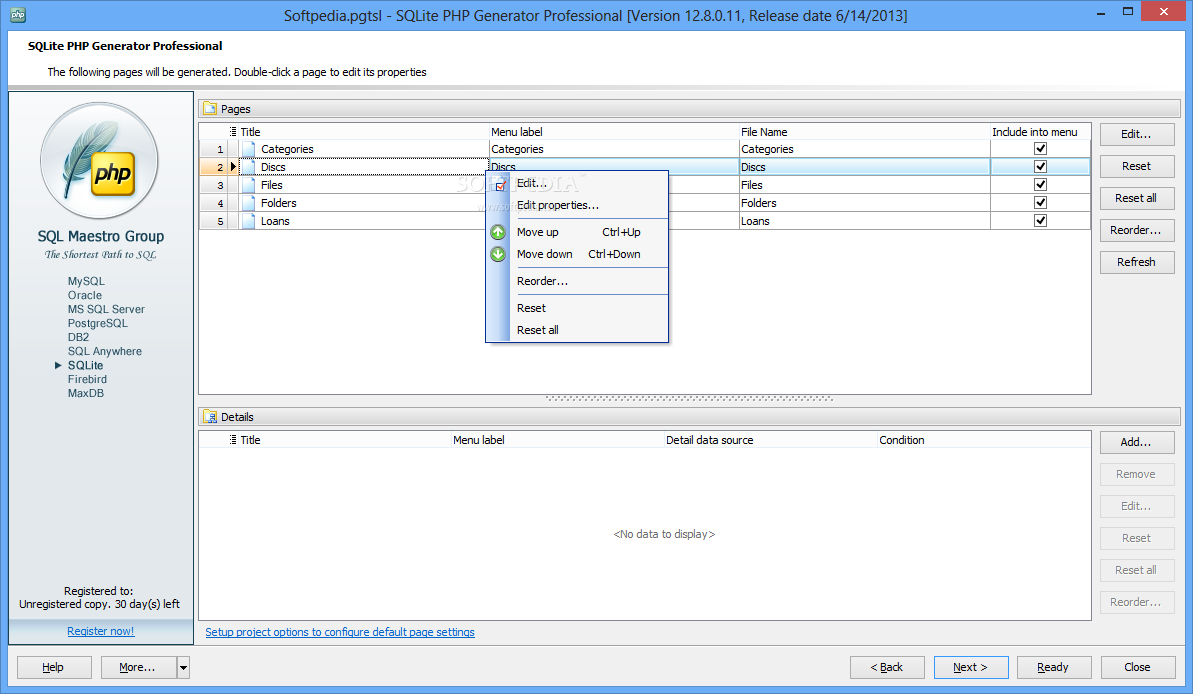Click the Ready button
Viewport: 1193px width, 694px height.
[x=1054, y=667]
